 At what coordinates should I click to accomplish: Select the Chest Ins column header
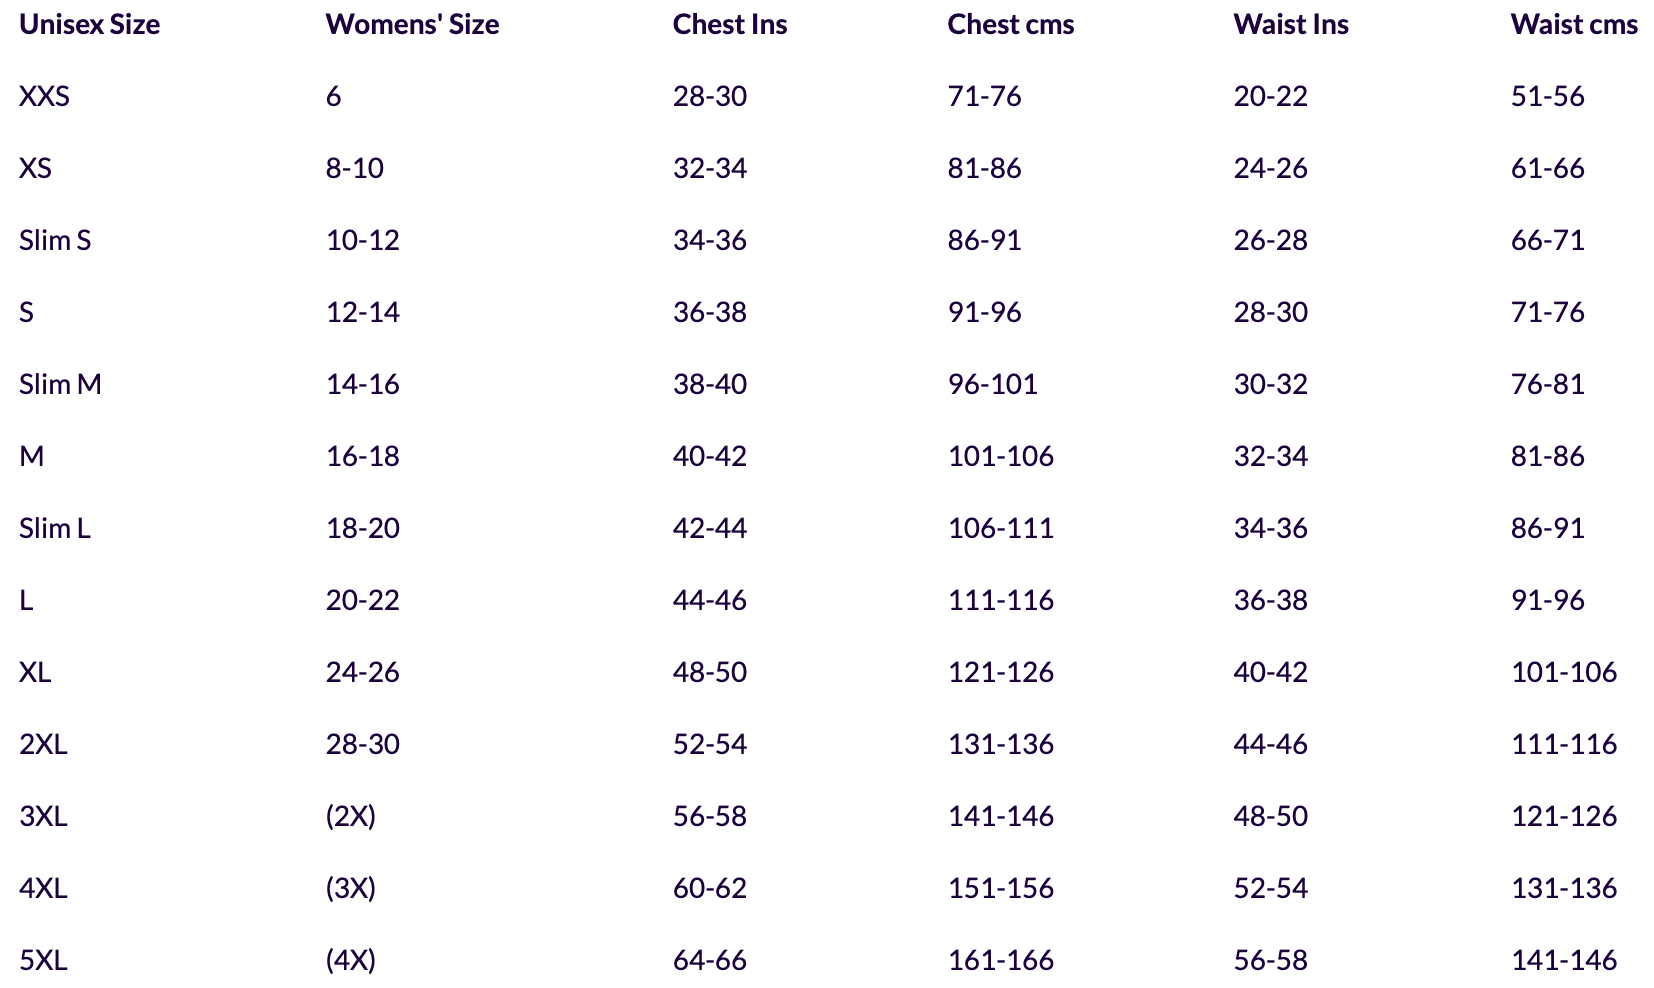coord(729,24)
